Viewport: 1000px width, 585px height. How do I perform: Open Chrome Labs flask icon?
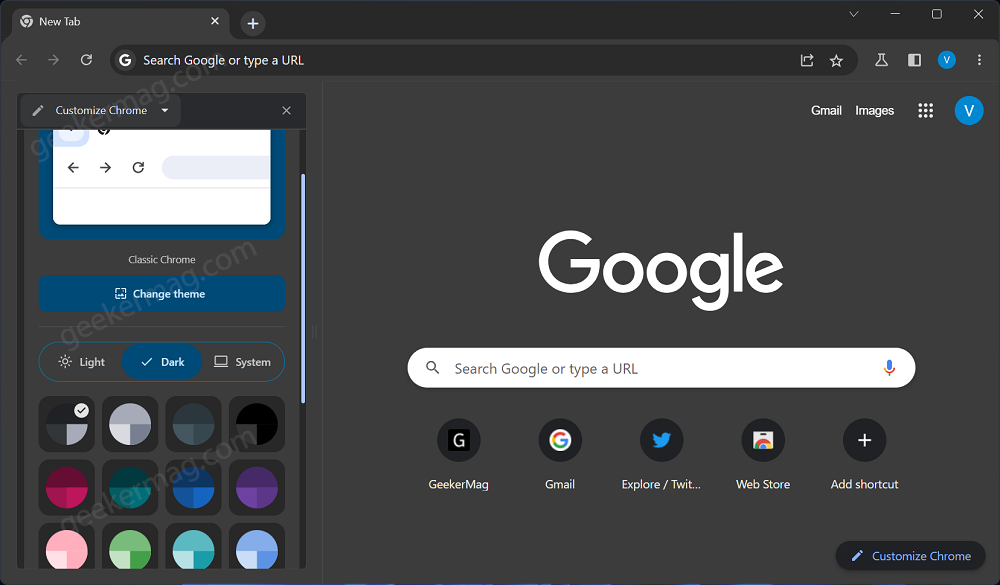881,60
